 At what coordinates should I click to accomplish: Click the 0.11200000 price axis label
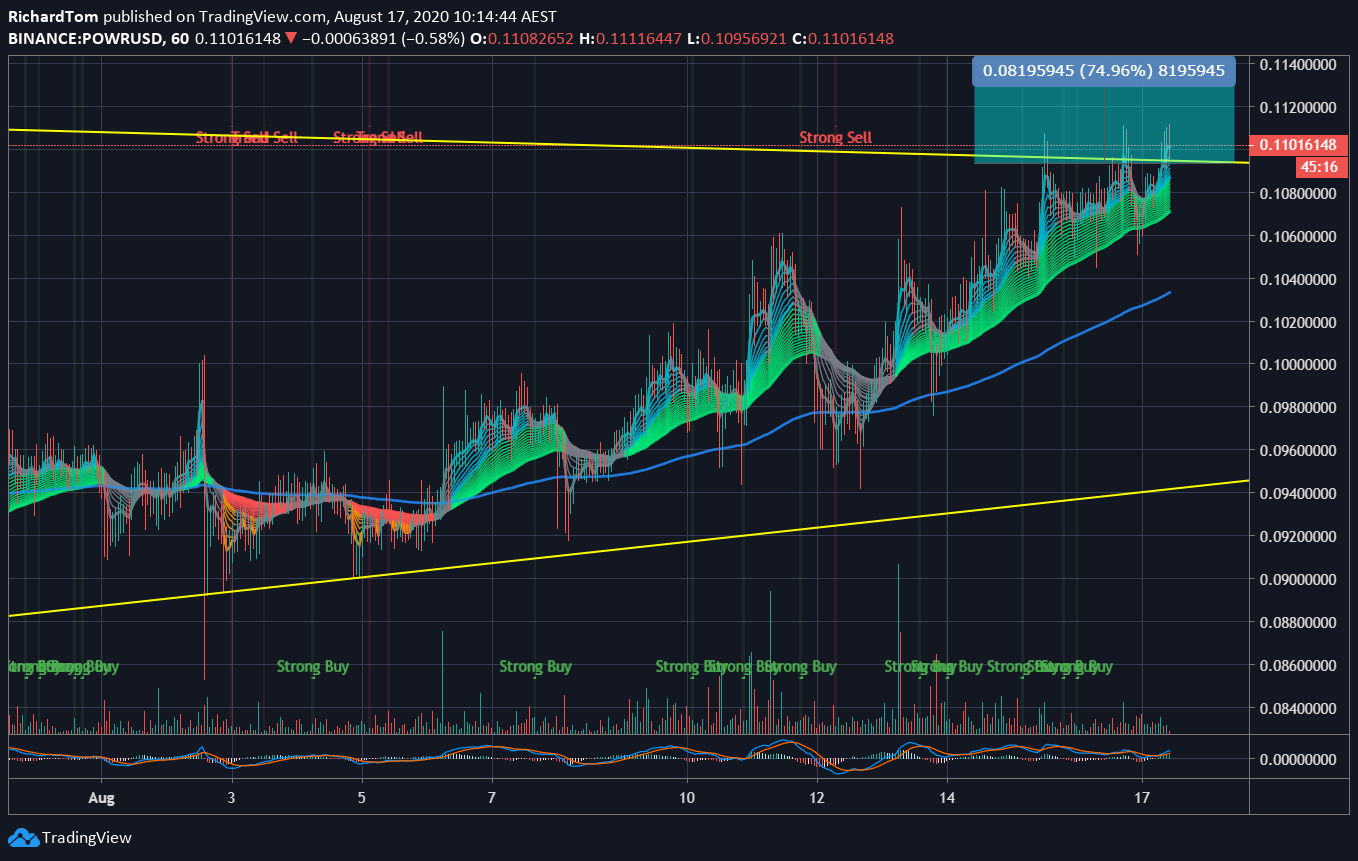coord(1298,107)
